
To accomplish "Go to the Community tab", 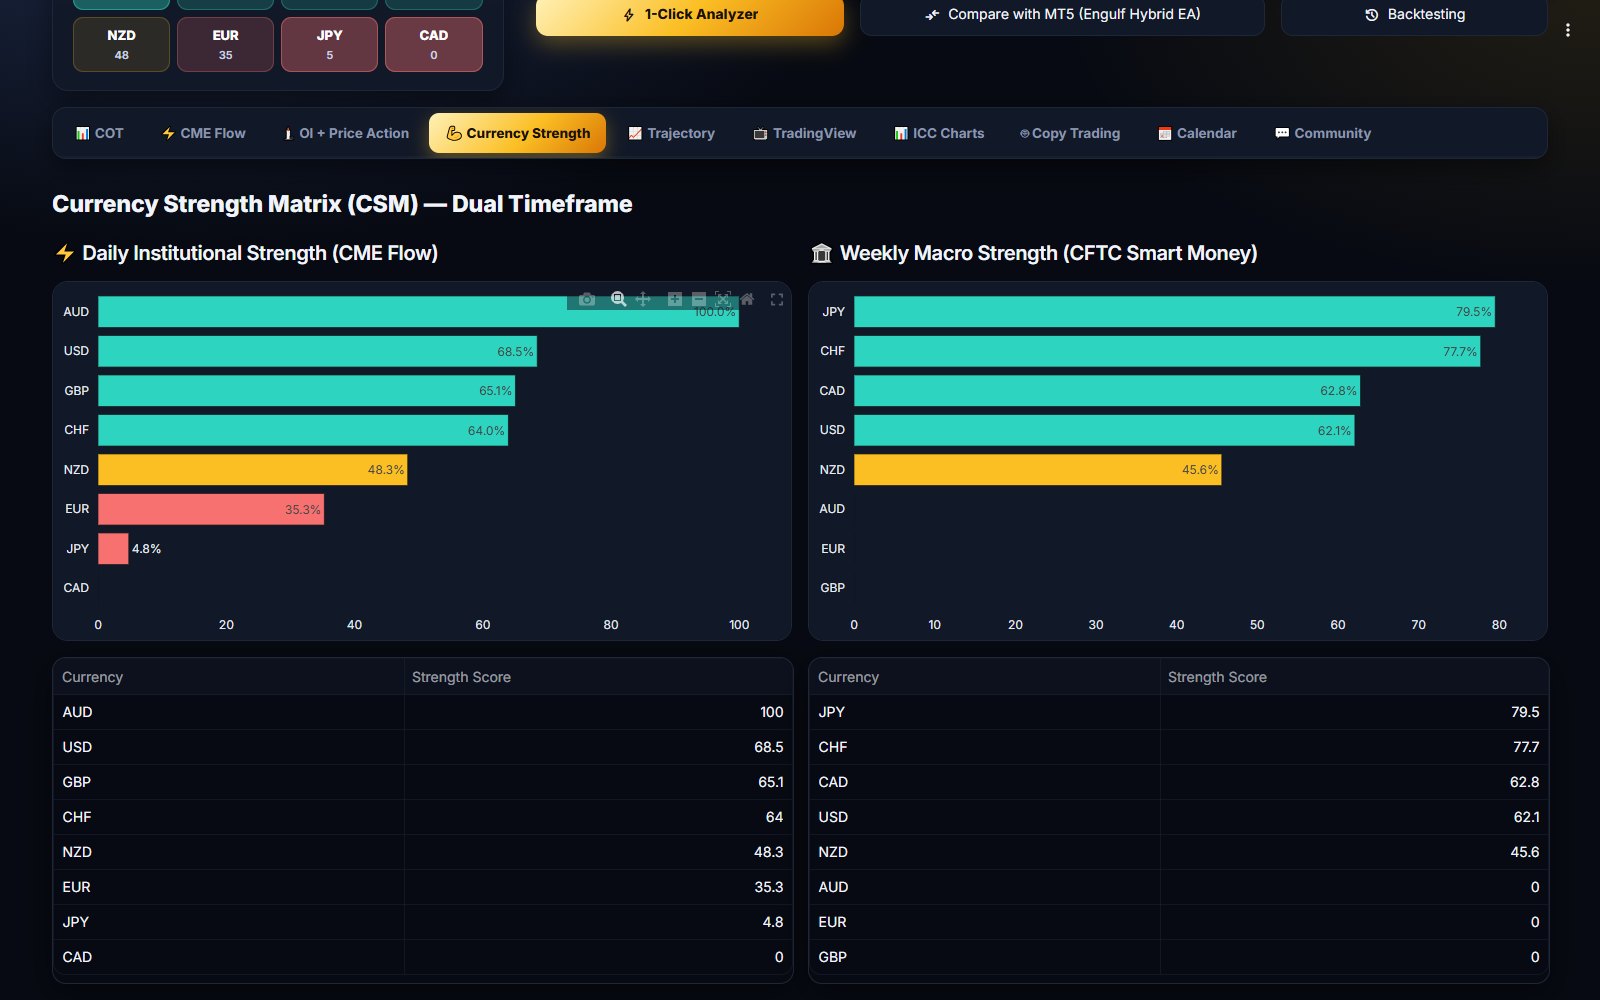I will pyautogui.click(x=1323, y=133).
